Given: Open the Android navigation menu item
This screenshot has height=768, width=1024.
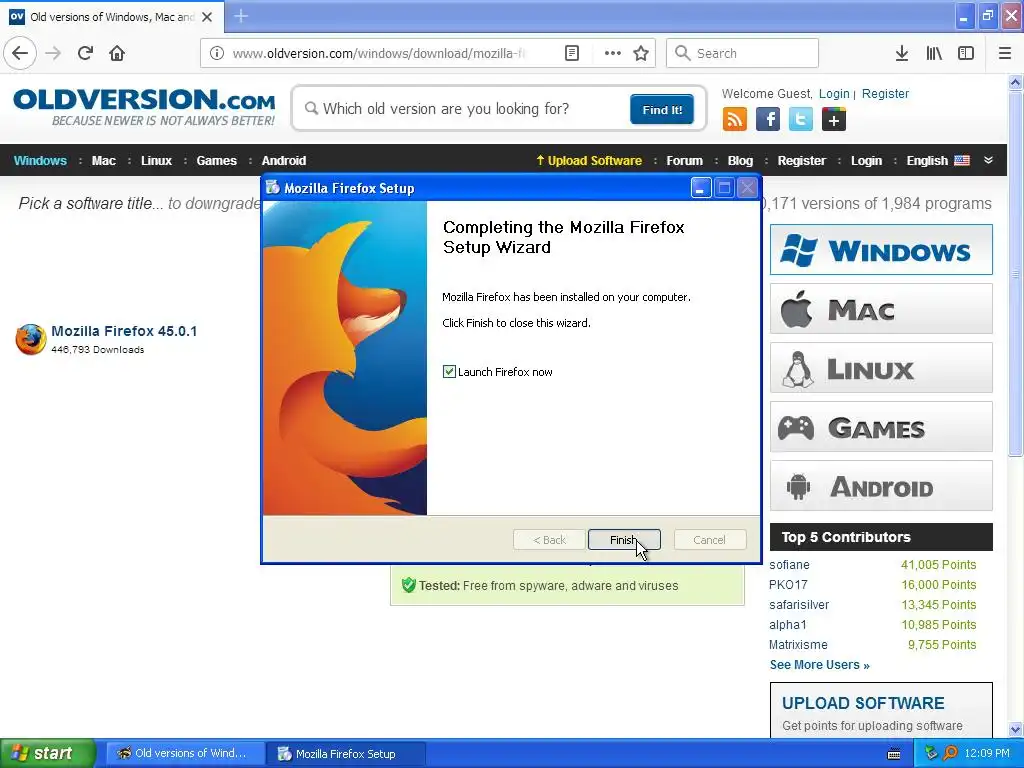Looking at the screenshot, I should coord(283,161).
